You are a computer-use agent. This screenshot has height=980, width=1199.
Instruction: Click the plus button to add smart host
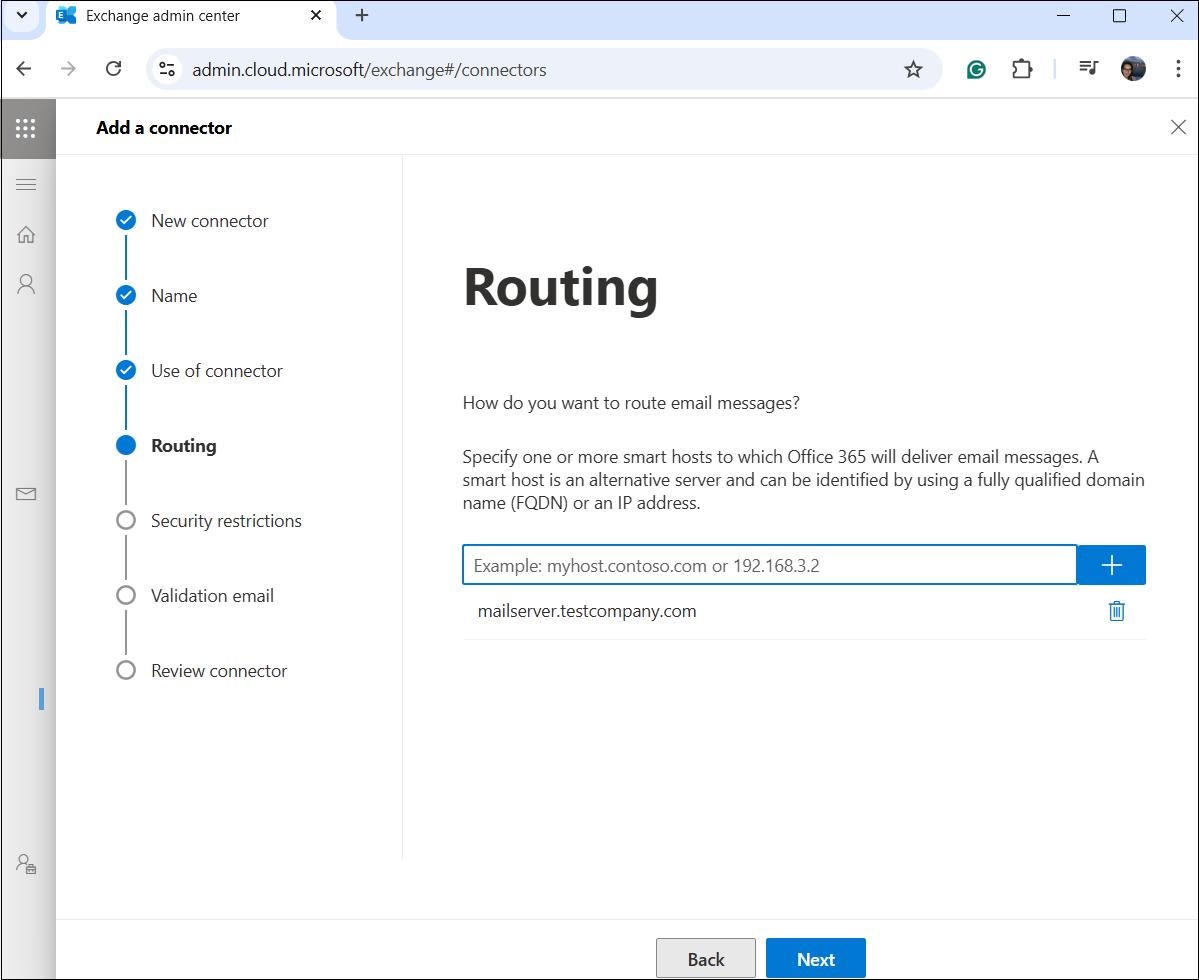1111,565
